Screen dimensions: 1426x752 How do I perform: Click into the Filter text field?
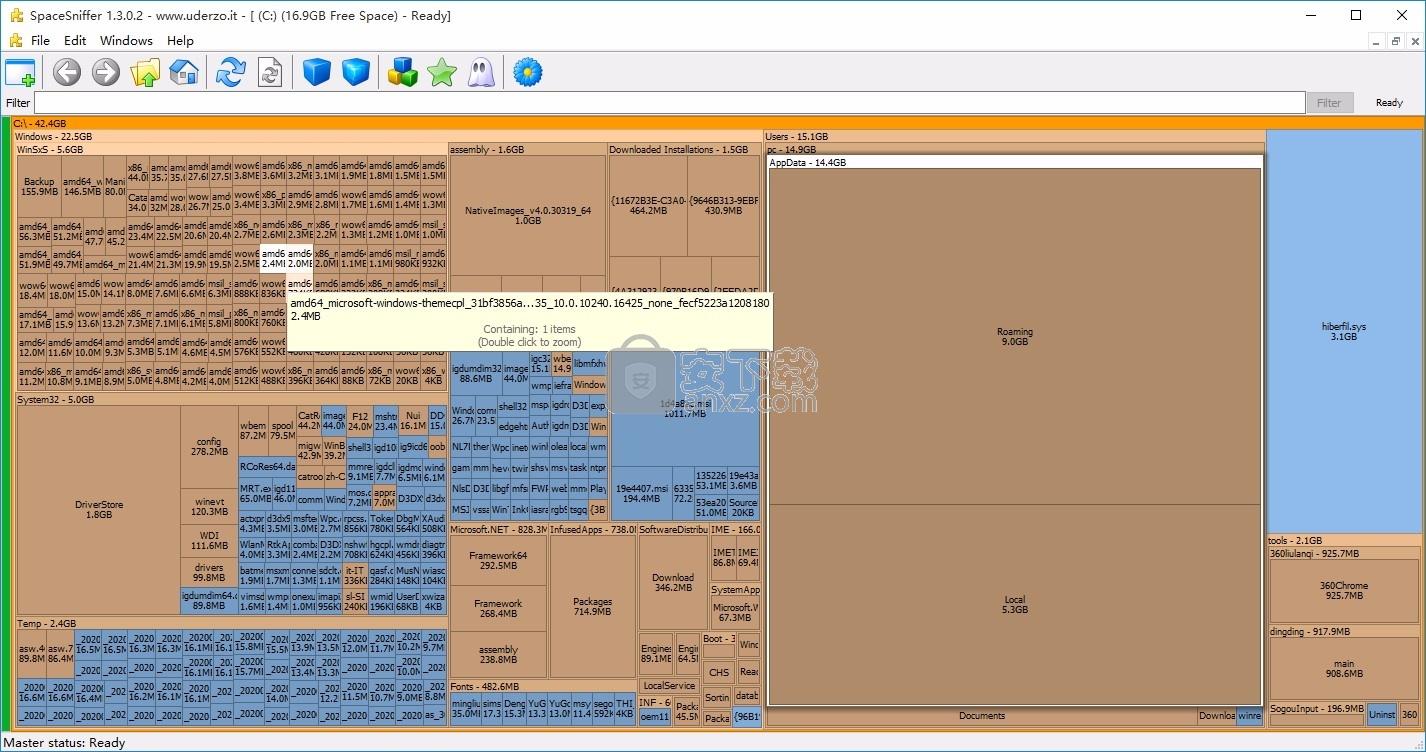[669, 102]
